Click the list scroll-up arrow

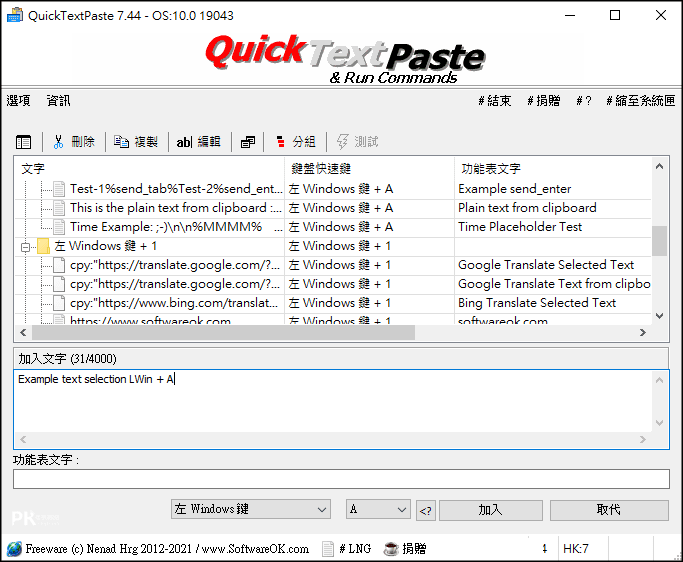[659, 166]
